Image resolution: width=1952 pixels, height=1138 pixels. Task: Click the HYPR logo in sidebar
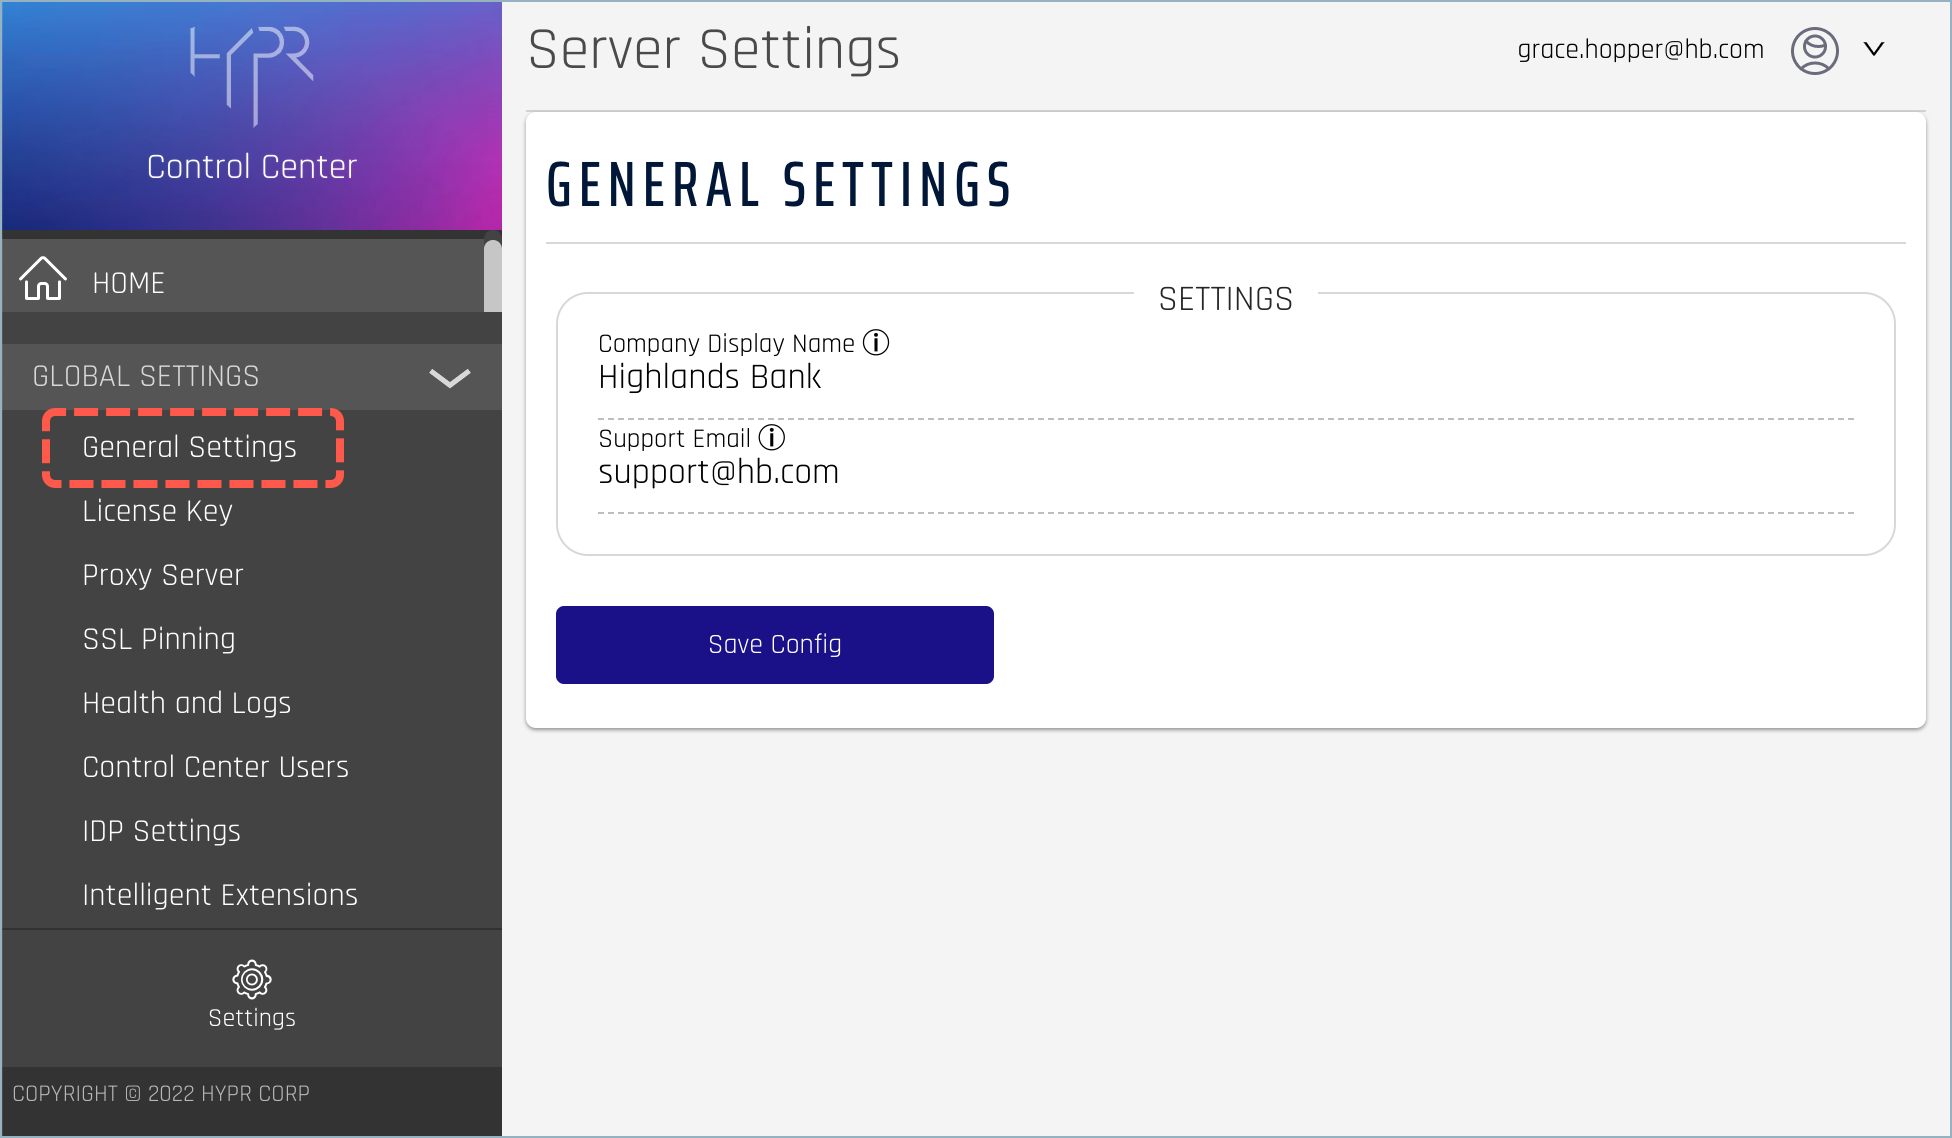252,75
